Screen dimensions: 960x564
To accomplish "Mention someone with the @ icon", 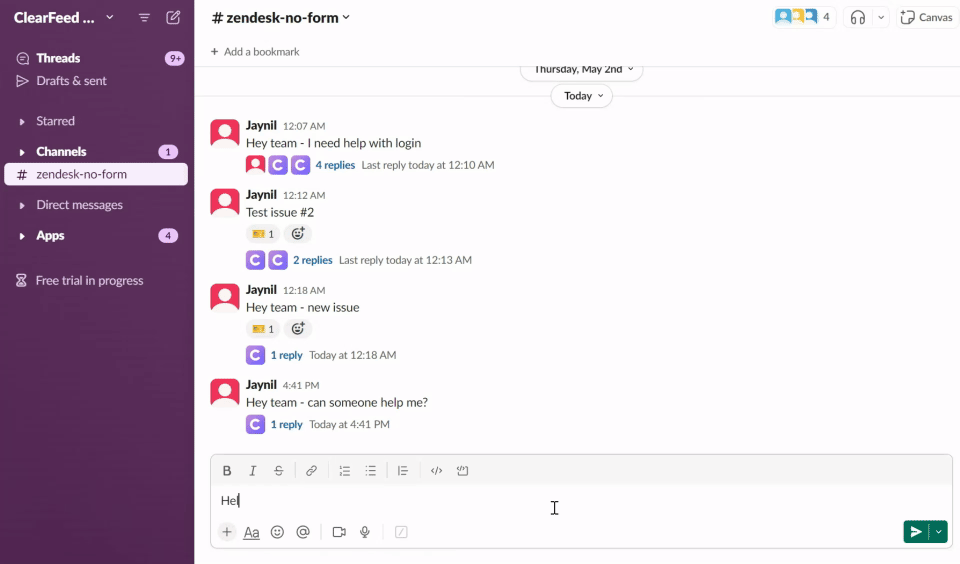I will 303,532.
